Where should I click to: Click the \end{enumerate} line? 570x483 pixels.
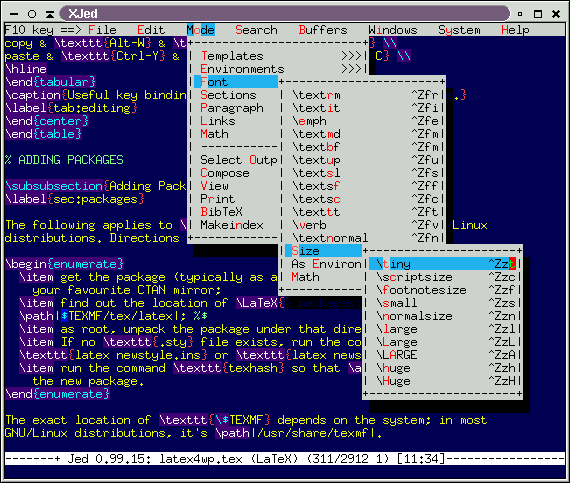coord(57,394)
